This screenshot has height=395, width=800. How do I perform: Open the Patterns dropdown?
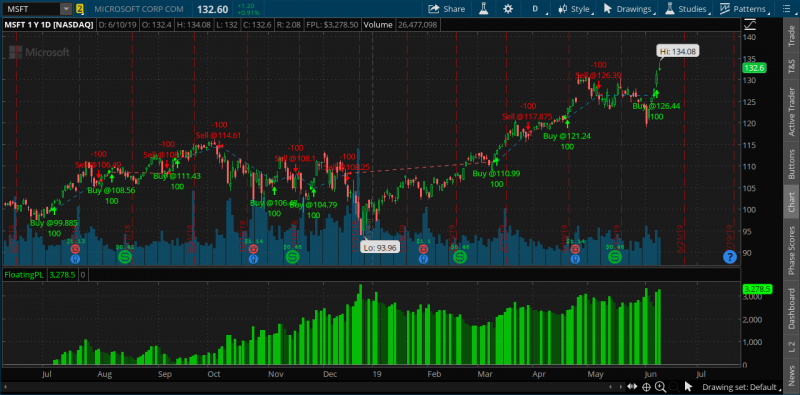click(745, 9)
